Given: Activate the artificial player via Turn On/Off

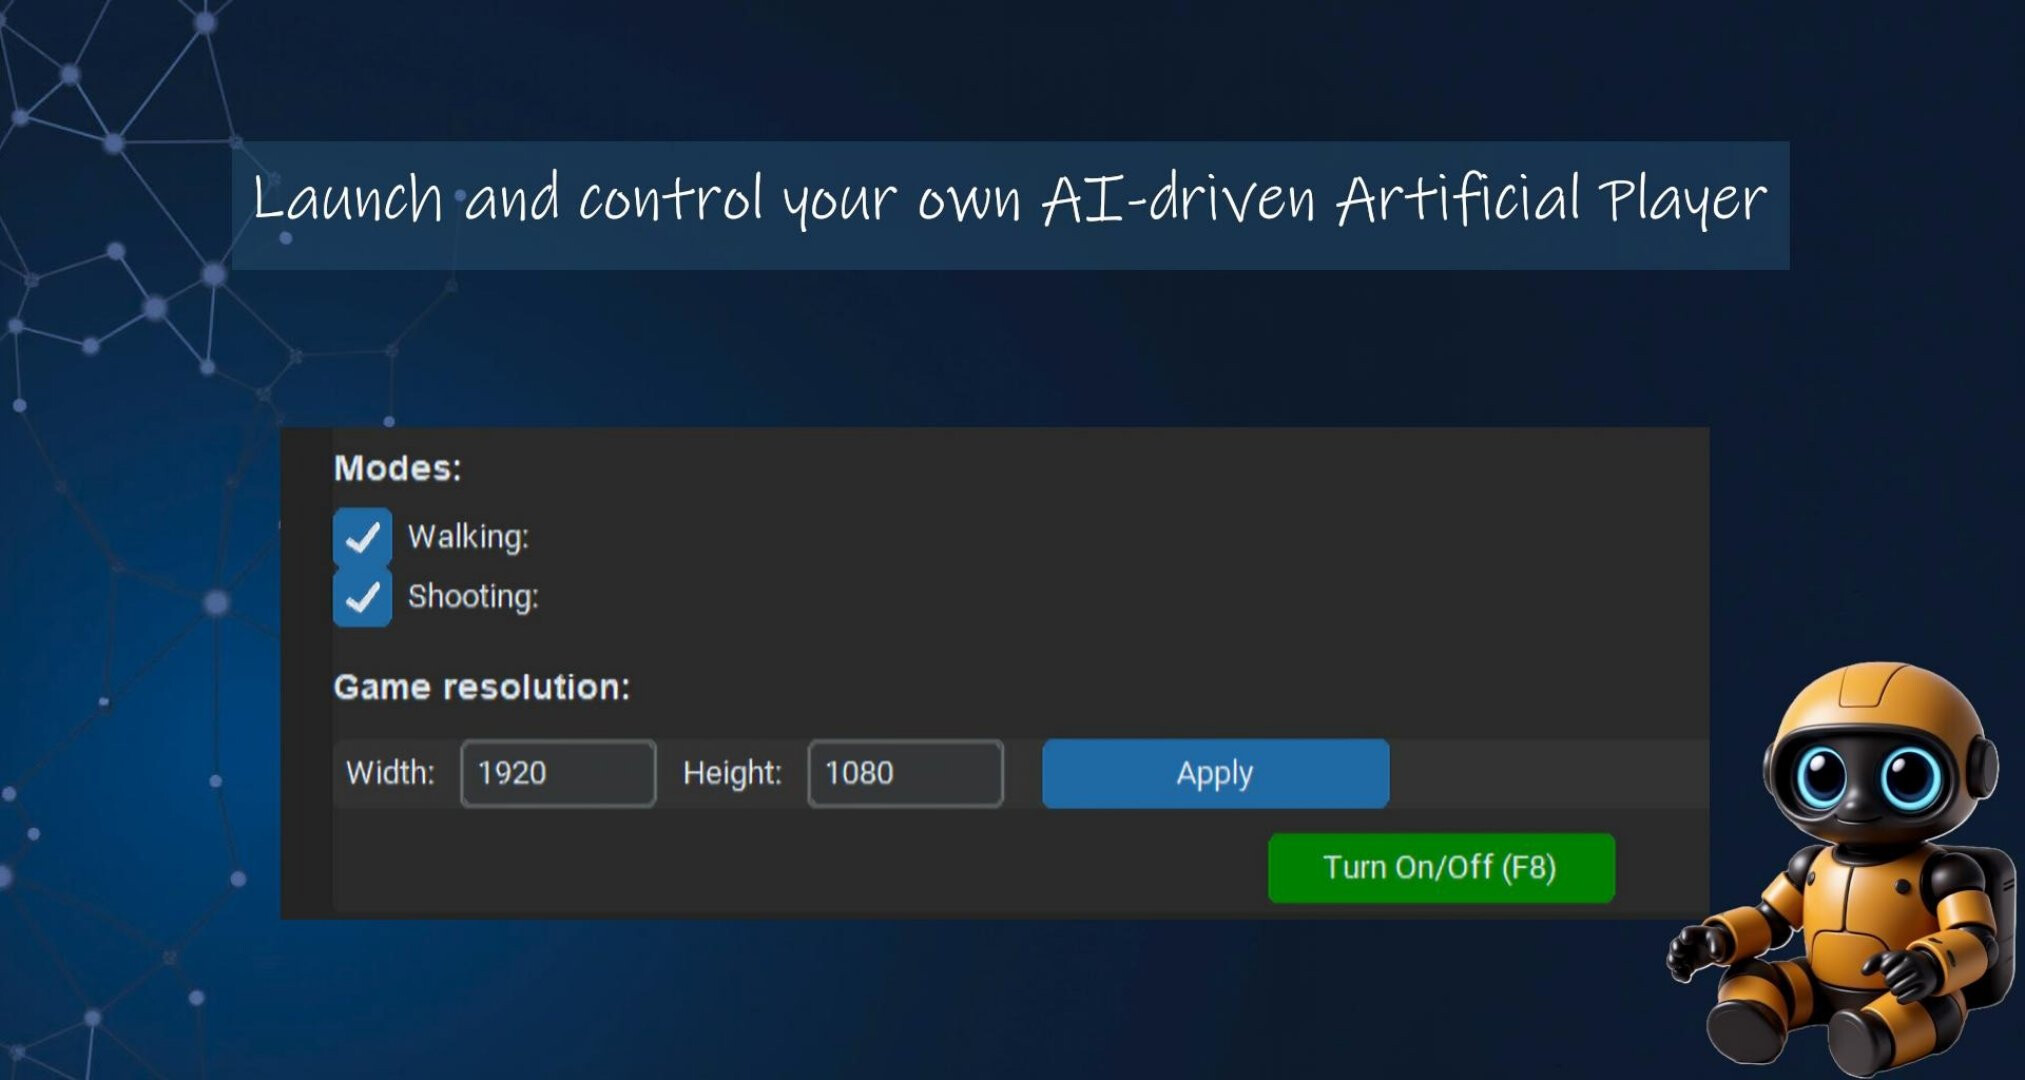Looking at the screenshot, I should click(1440, 869).
